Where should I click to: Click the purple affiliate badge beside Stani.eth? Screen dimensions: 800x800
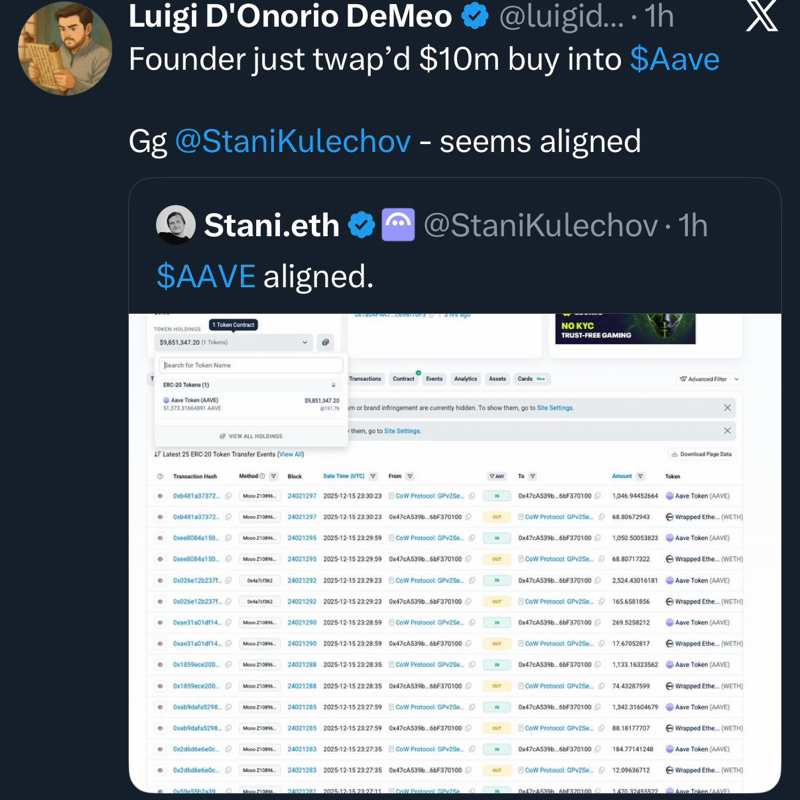(398, 225)
